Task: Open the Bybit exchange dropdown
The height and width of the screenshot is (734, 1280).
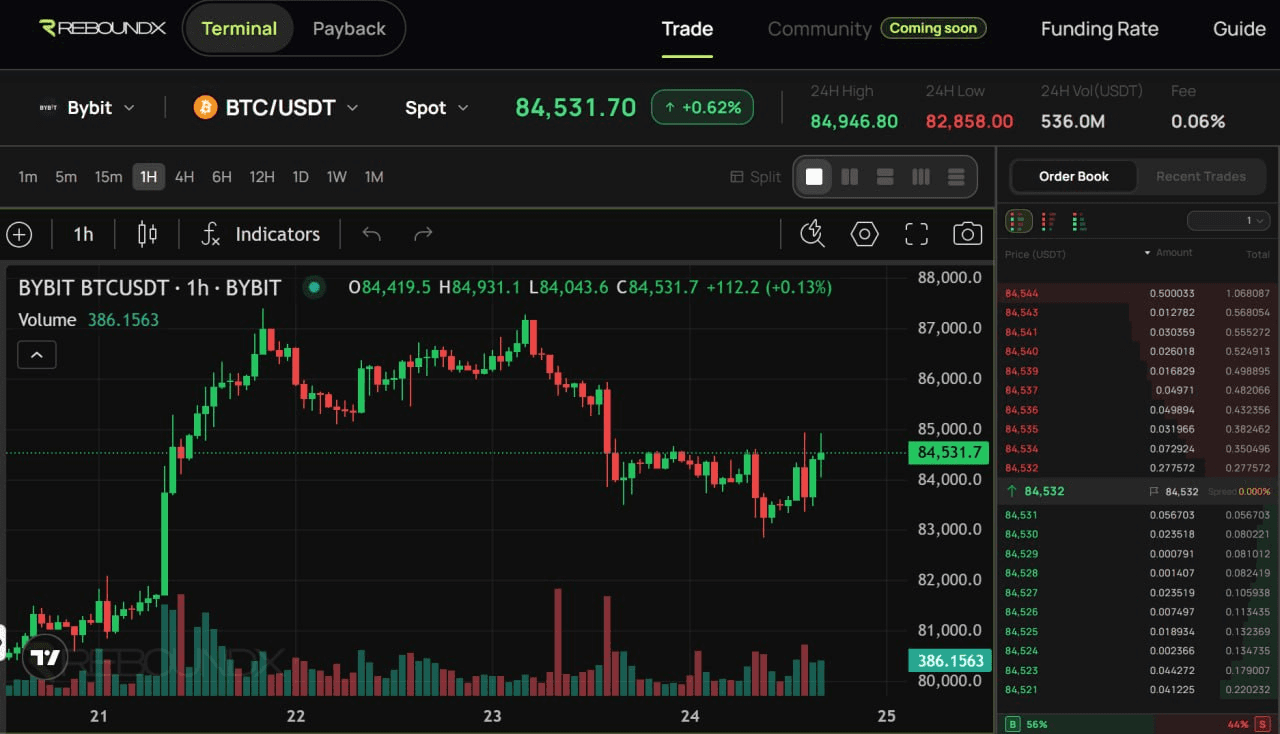Action: point(87,108)
